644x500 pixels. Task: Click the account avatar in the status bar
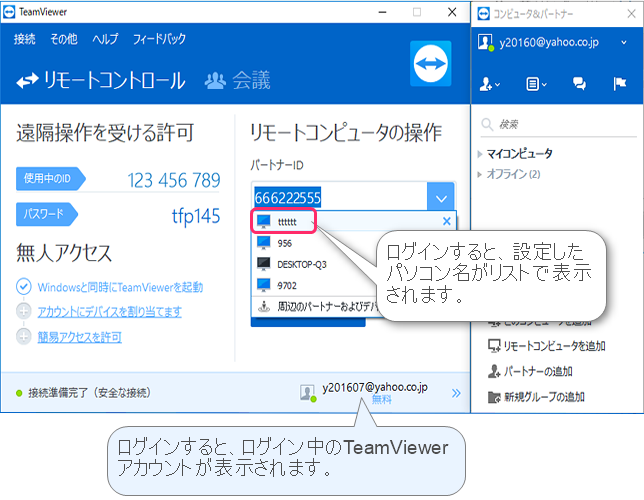[x=308, y=393]
